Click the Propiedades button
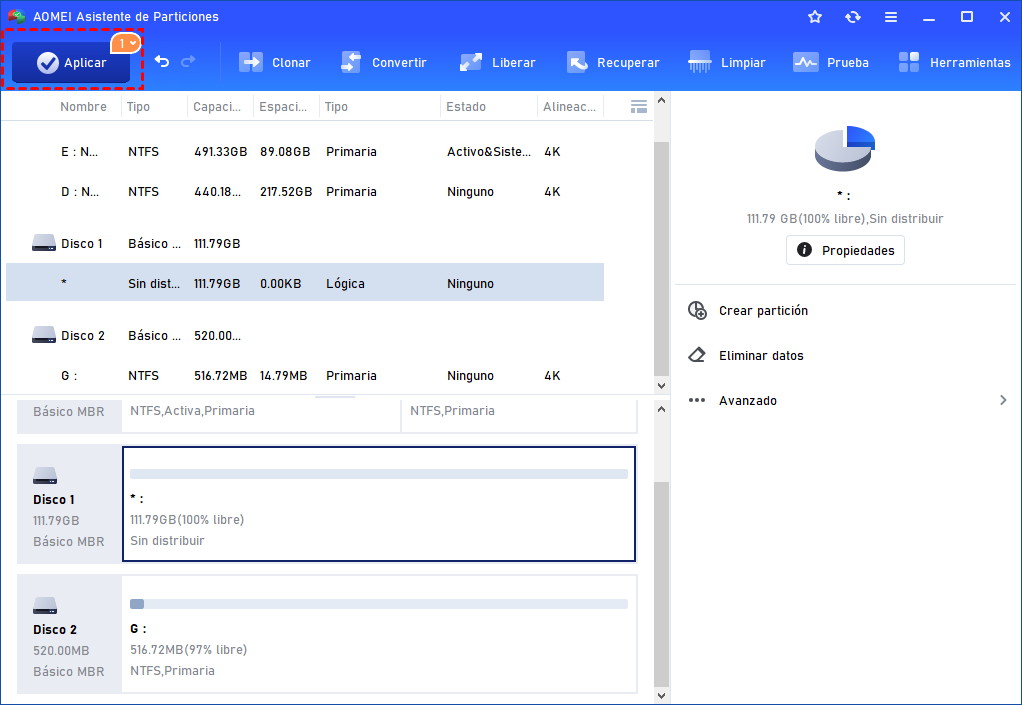Screen dimensions: 1022x705 click(x=845, y=250)
